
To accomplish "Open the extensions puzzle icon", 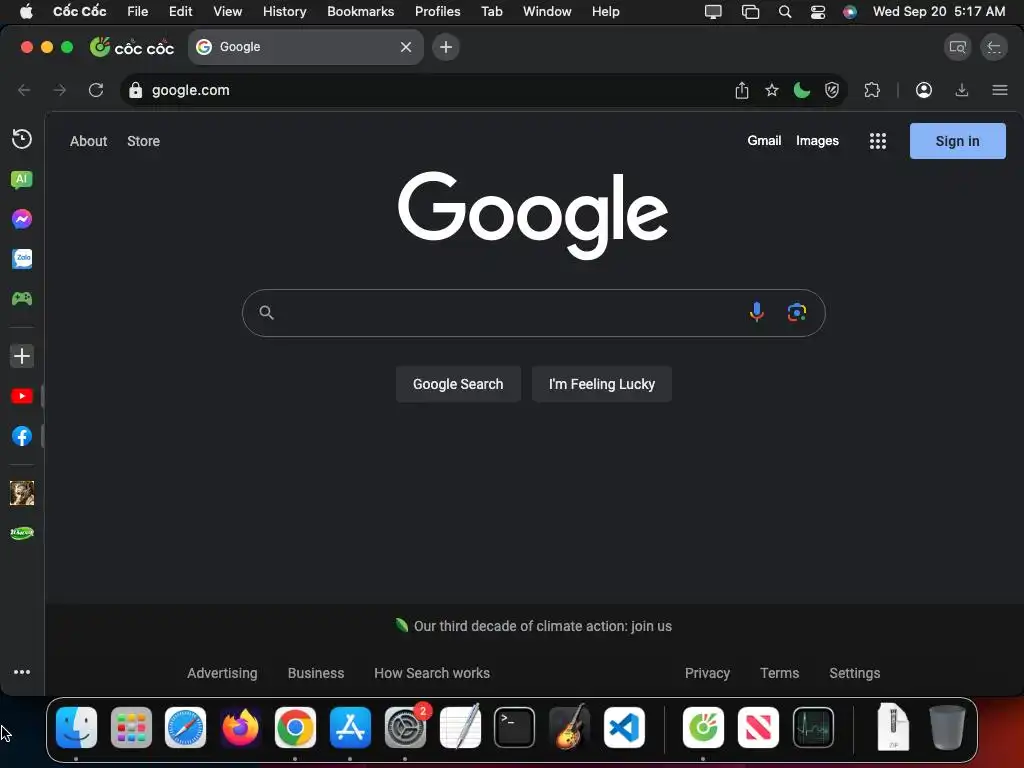I will click(x=872, y=90).
